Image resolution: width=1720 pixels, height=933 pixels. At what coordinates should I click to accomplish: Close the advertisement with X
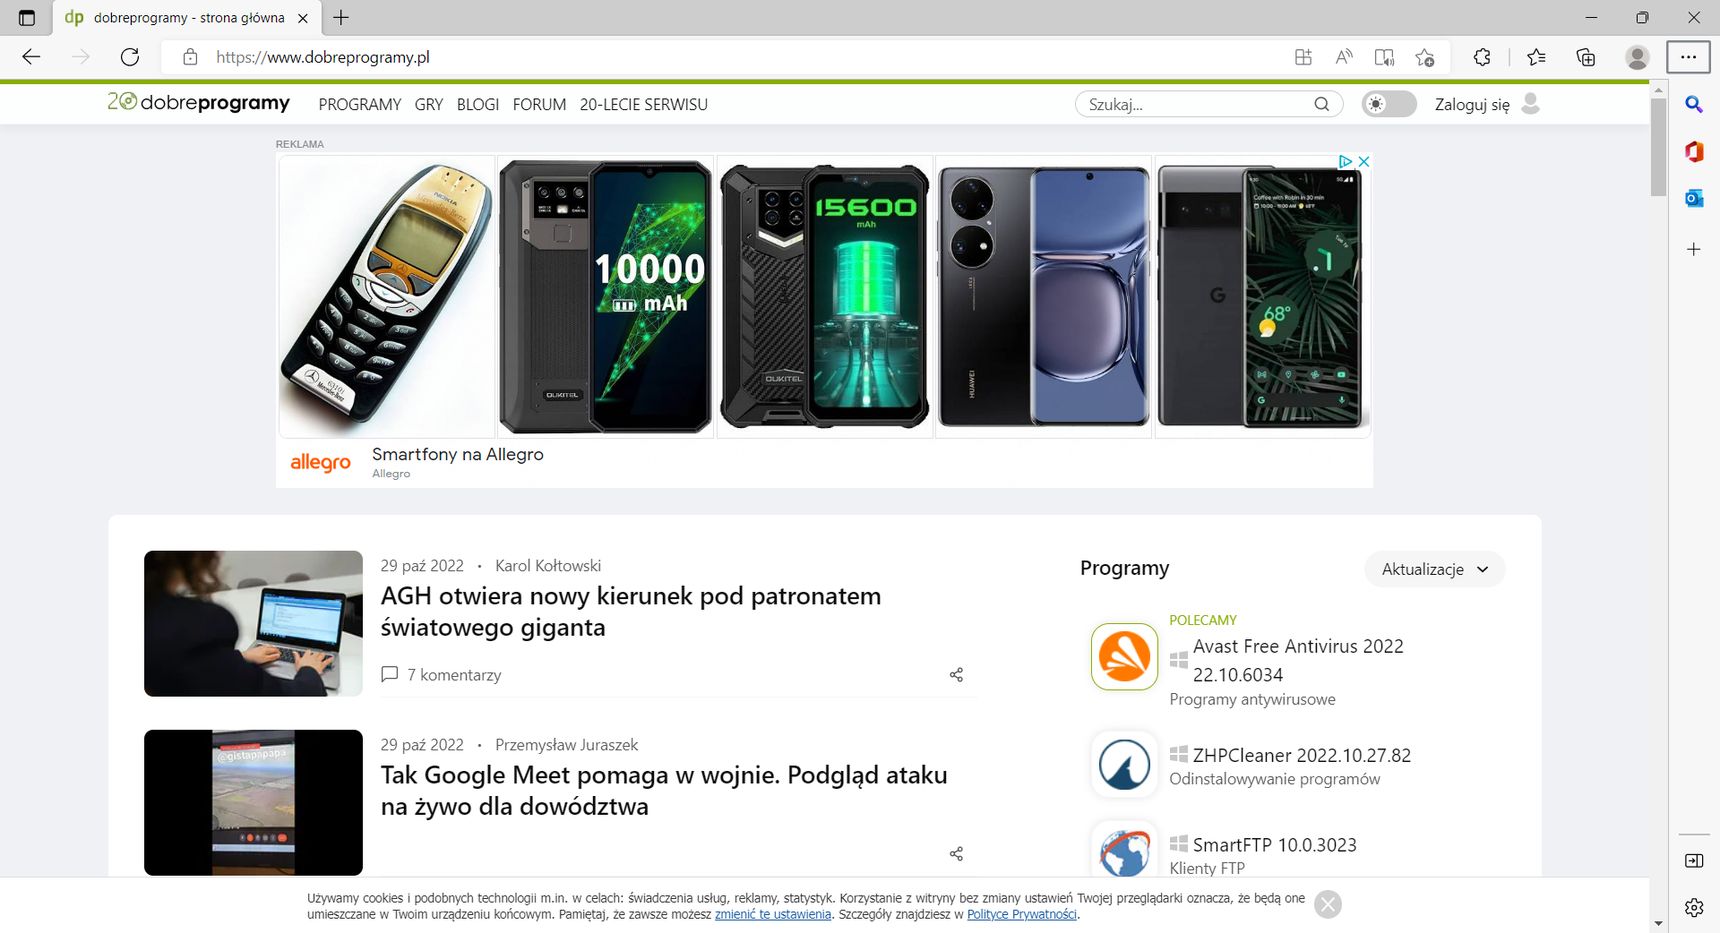pyautogui.click(x=1363, y=161)
